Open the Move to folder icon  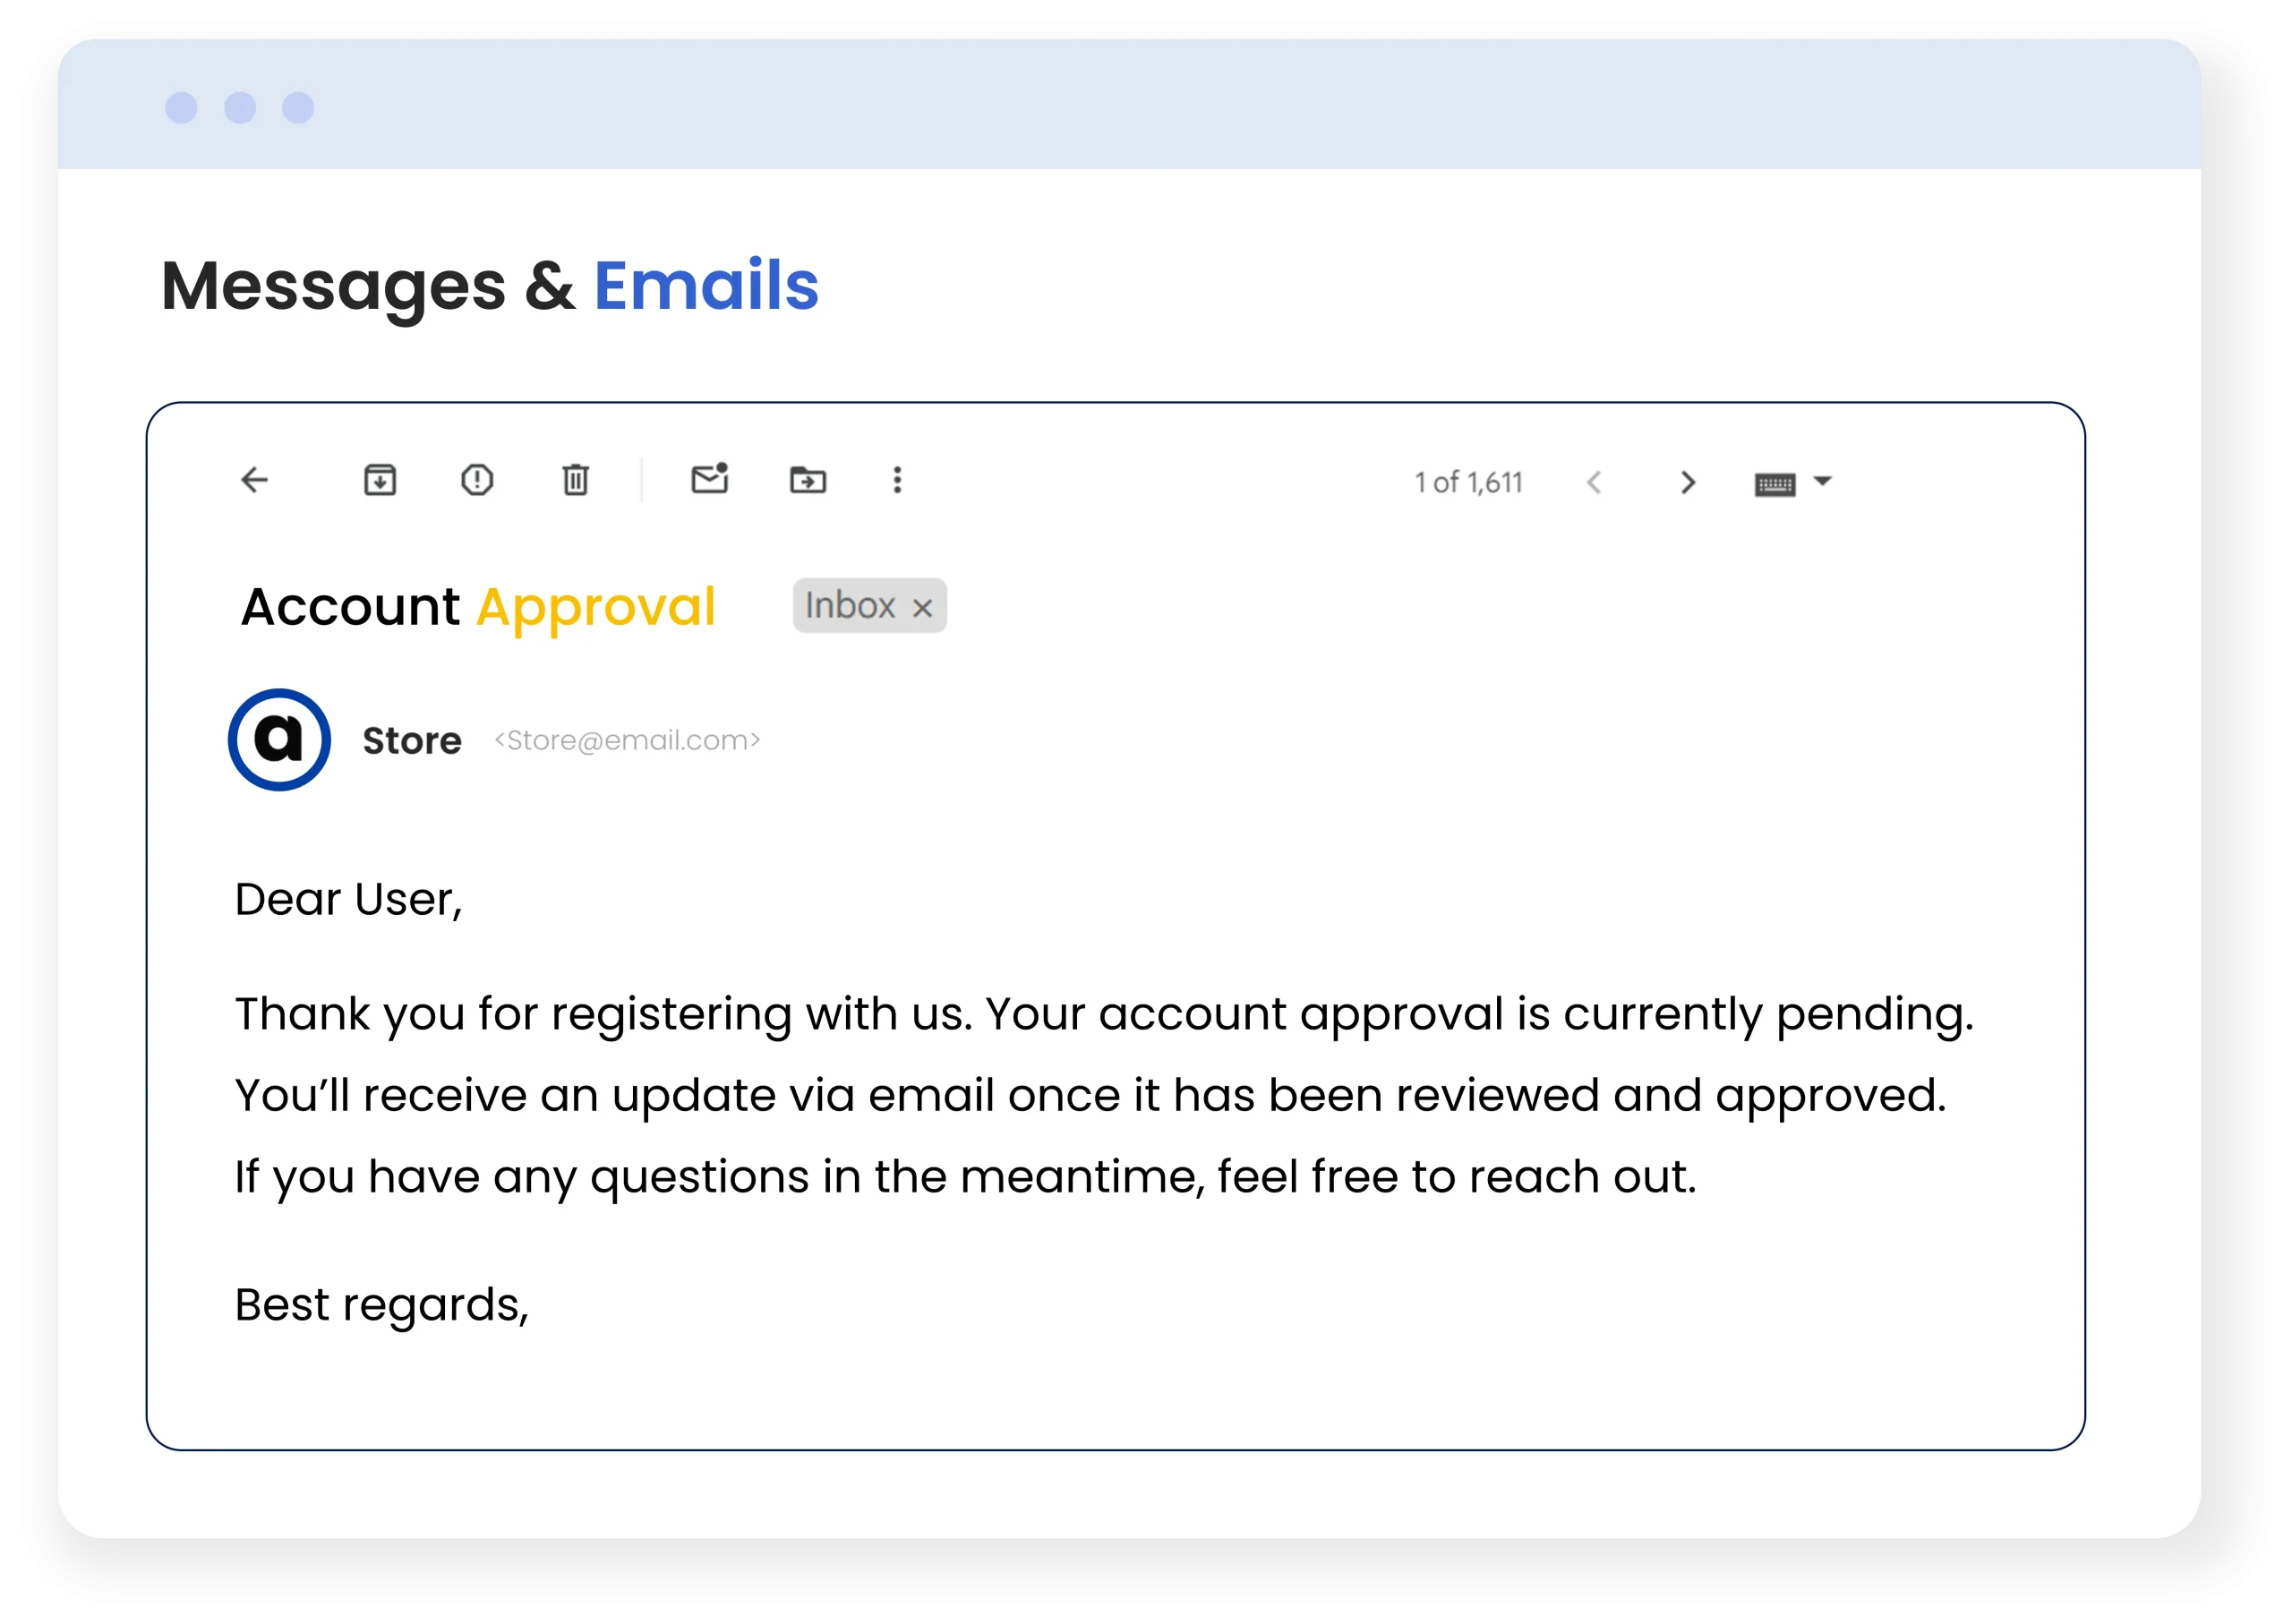point(807,481)
